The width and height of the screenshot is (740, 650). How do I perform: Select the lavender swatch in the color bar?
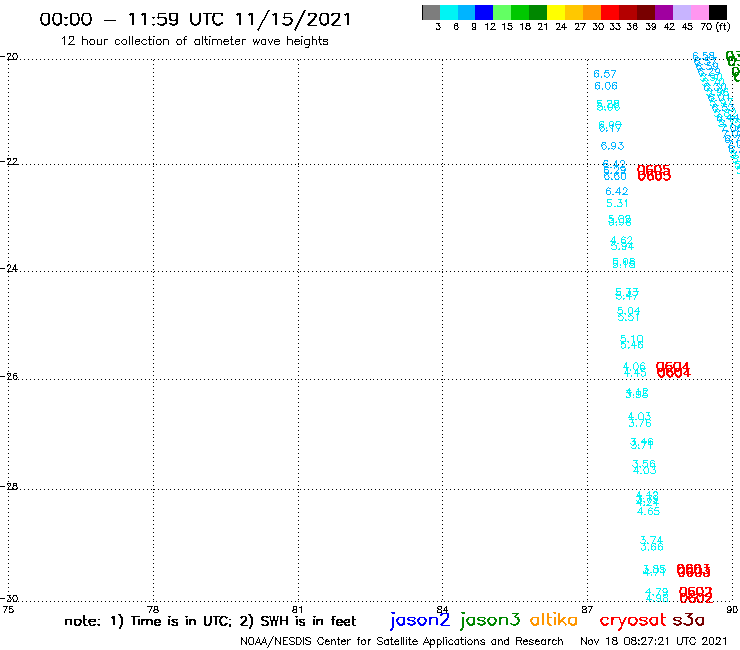tap(681, 12)
